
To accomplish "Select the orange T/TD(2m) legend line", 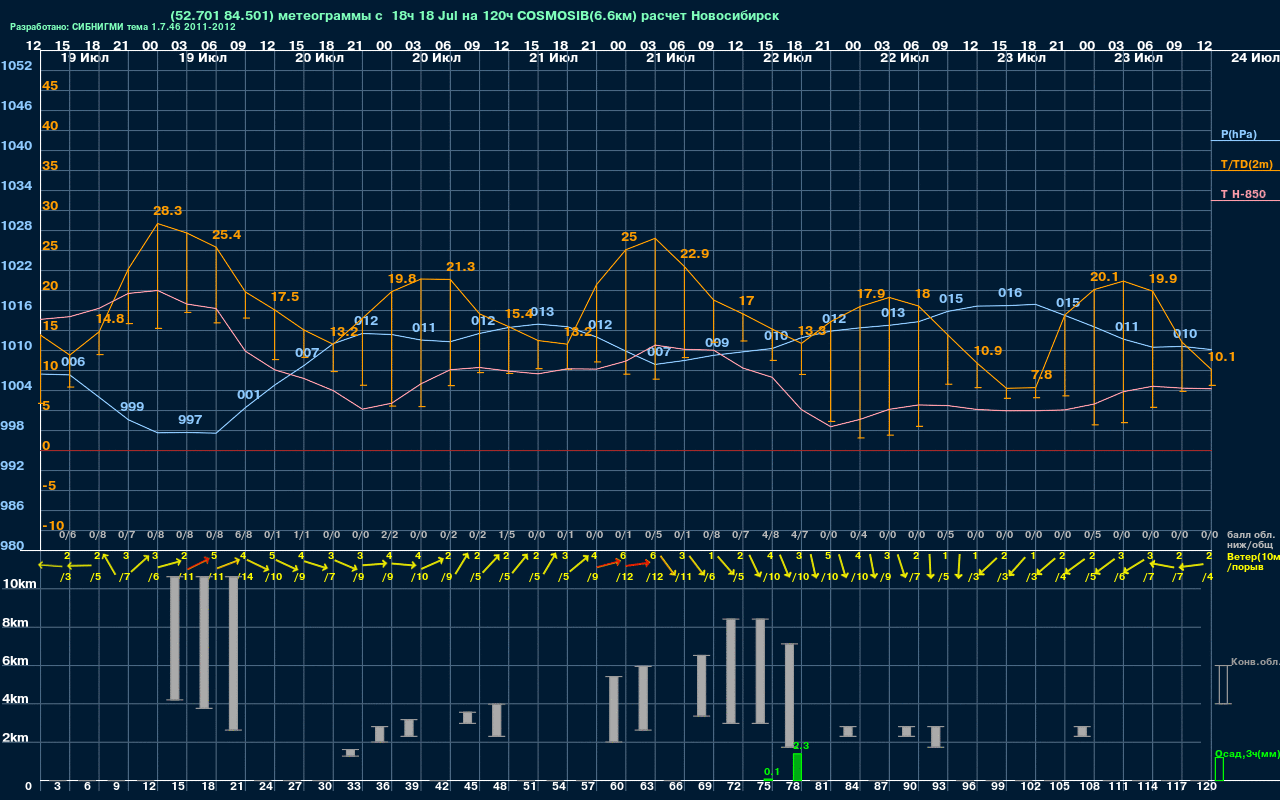I will 1245,171.
